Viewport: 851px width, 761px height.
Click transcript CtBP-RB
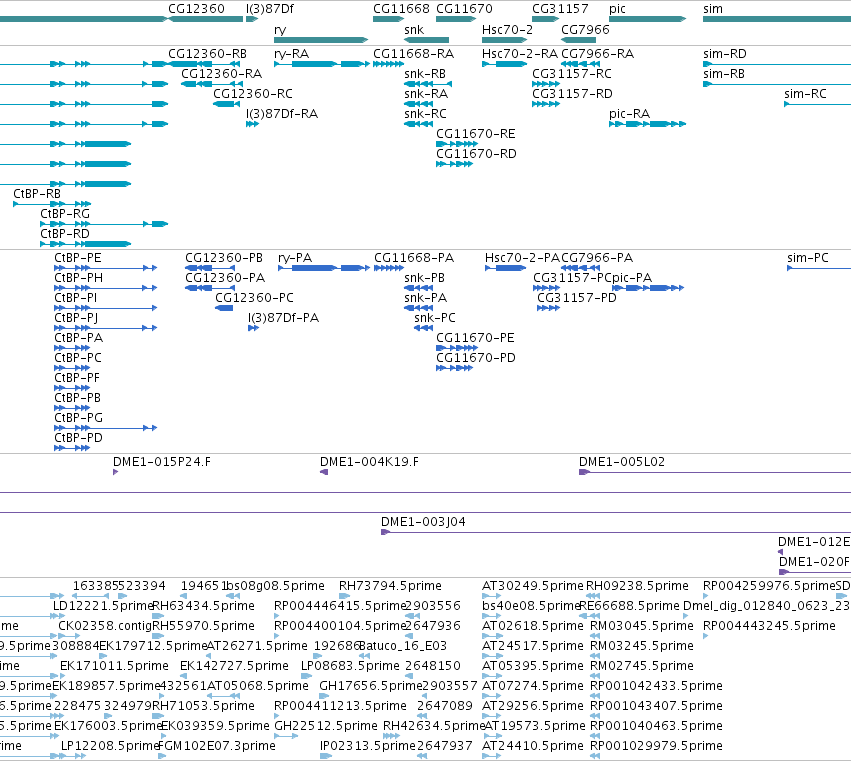tap(37, 194)
